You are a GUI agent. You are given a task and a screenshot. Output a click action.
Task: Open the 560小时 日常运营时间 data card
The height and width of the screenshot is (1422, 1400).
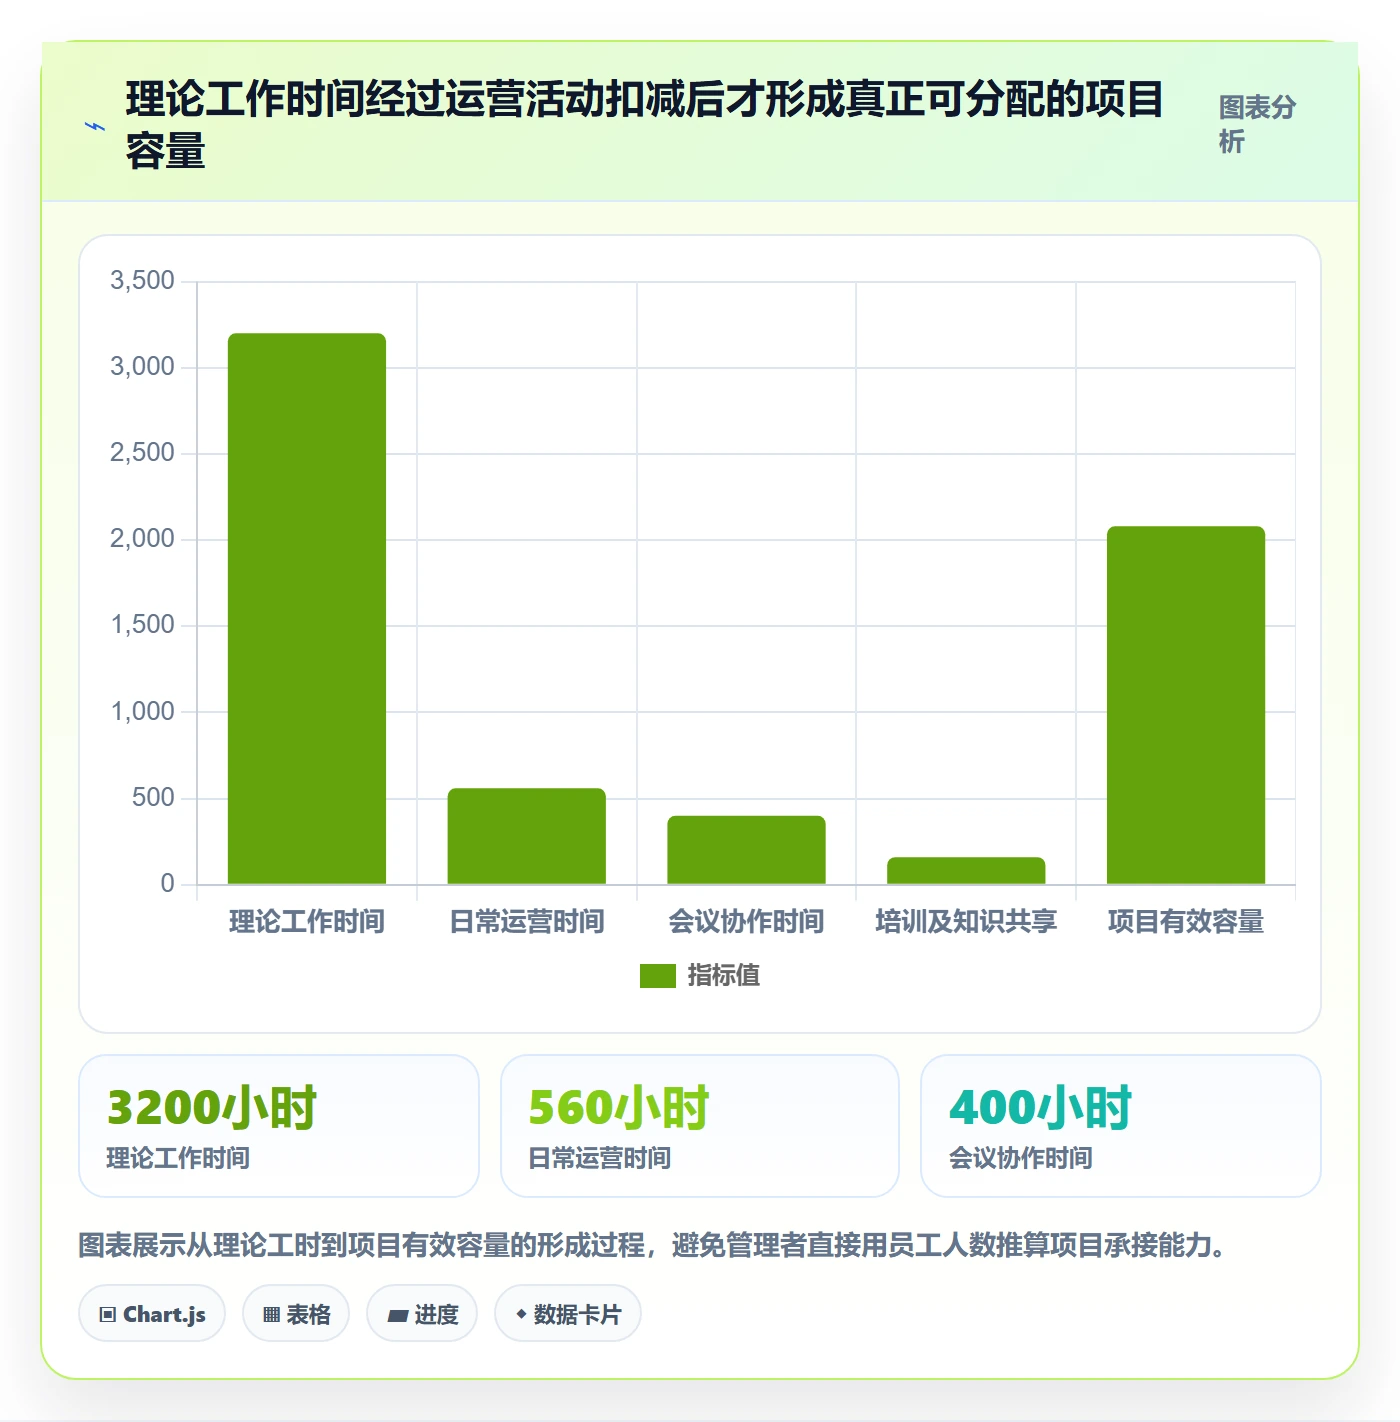coord(700,1126)
